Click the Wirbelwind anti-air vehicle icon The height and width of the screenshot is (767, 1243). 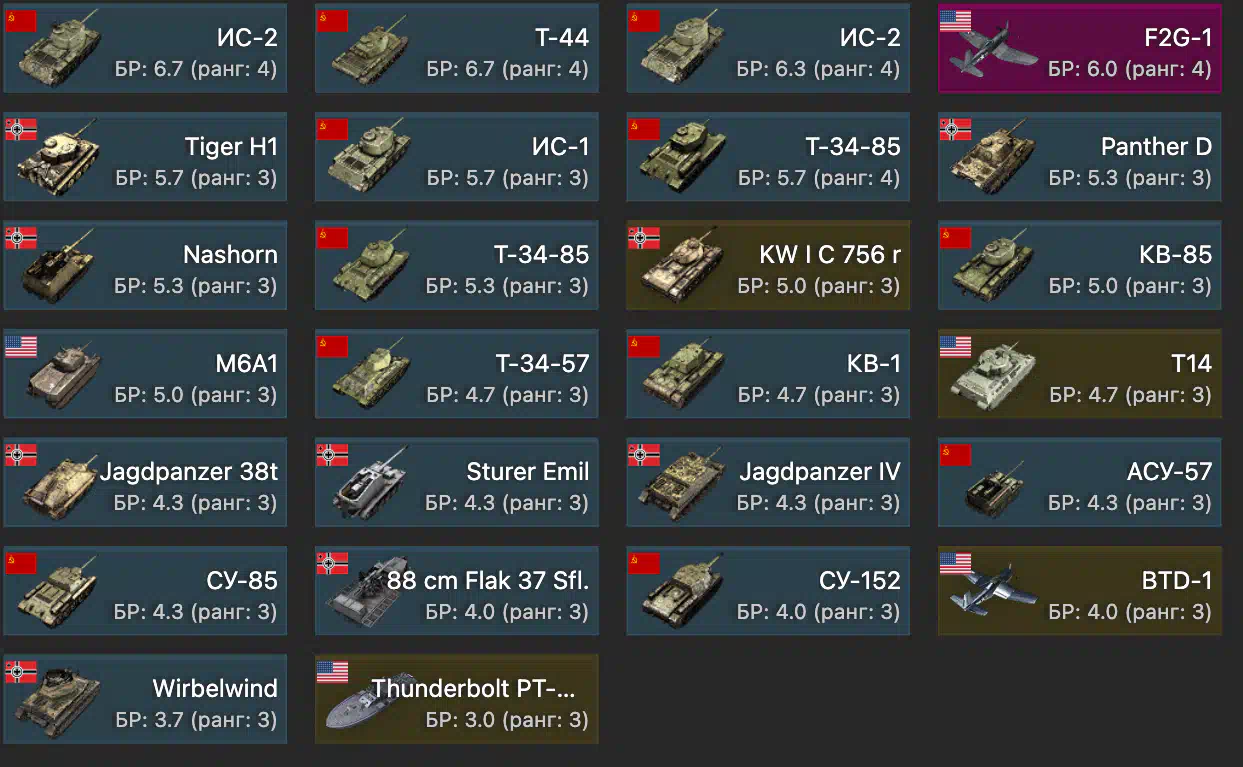[56, 700]
